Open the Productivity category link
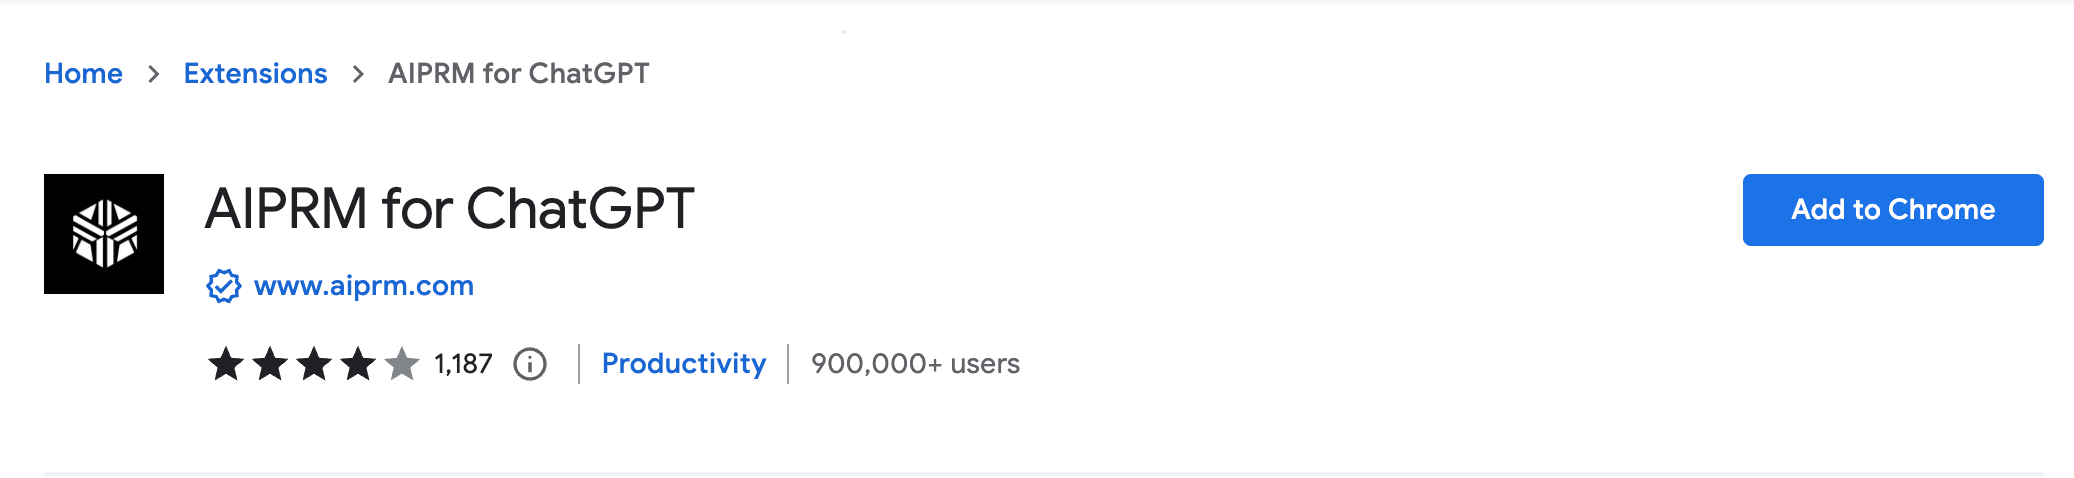2074x478 pixels. click(x=684, y=364)
